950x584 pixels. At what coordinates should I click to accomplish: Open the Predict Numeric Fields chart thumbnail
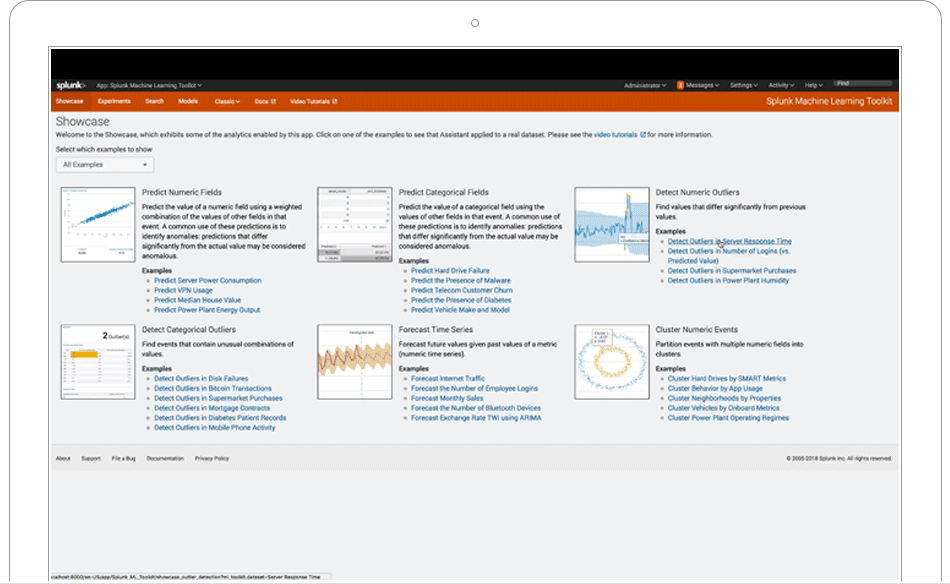point(98,225)
